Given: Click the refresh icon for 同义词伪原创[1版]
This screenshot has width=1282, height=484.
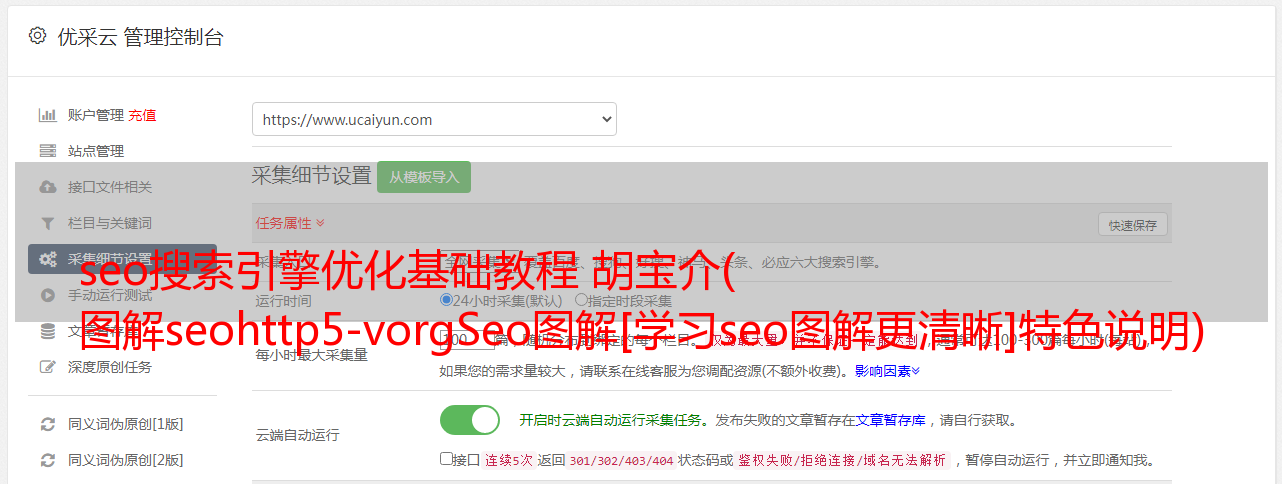Looking at the screenshot, I should (47, 424).
